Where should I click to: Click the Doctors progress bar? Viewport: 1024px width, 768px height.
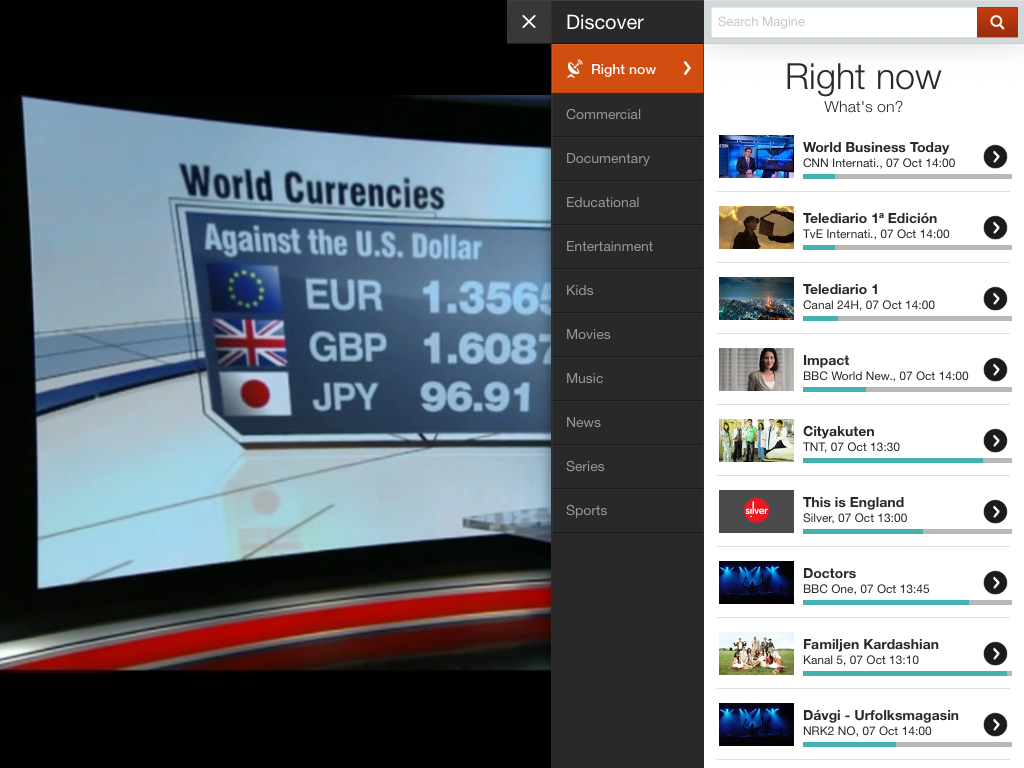(x=907, y=602)
